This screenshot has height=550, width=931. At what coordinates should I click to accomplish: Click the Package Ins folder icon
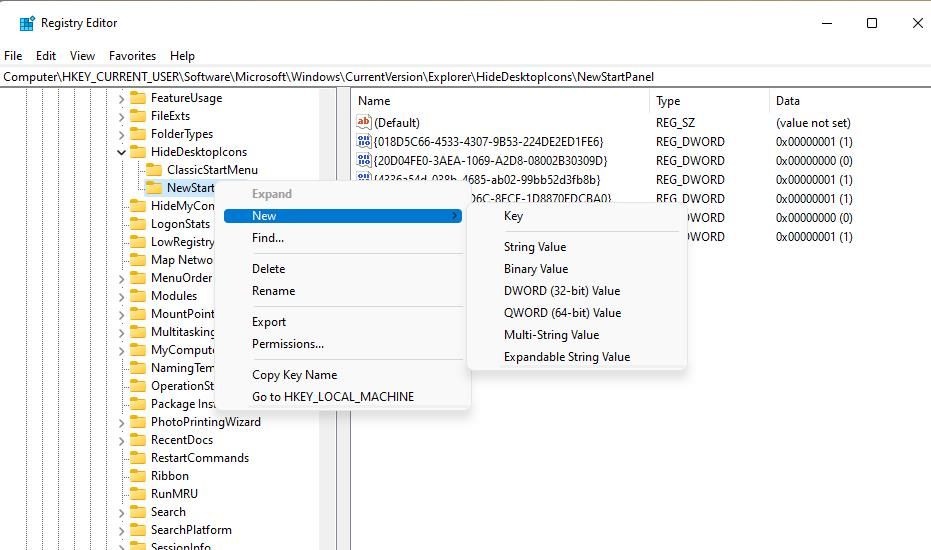point(138,403)
